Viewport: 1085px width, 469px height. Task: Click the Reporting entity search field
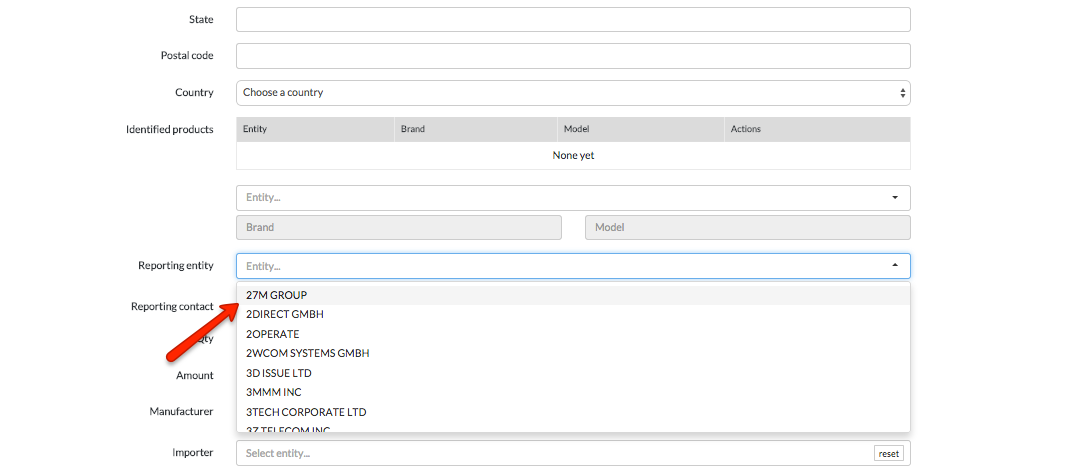[x=560, y=266]
